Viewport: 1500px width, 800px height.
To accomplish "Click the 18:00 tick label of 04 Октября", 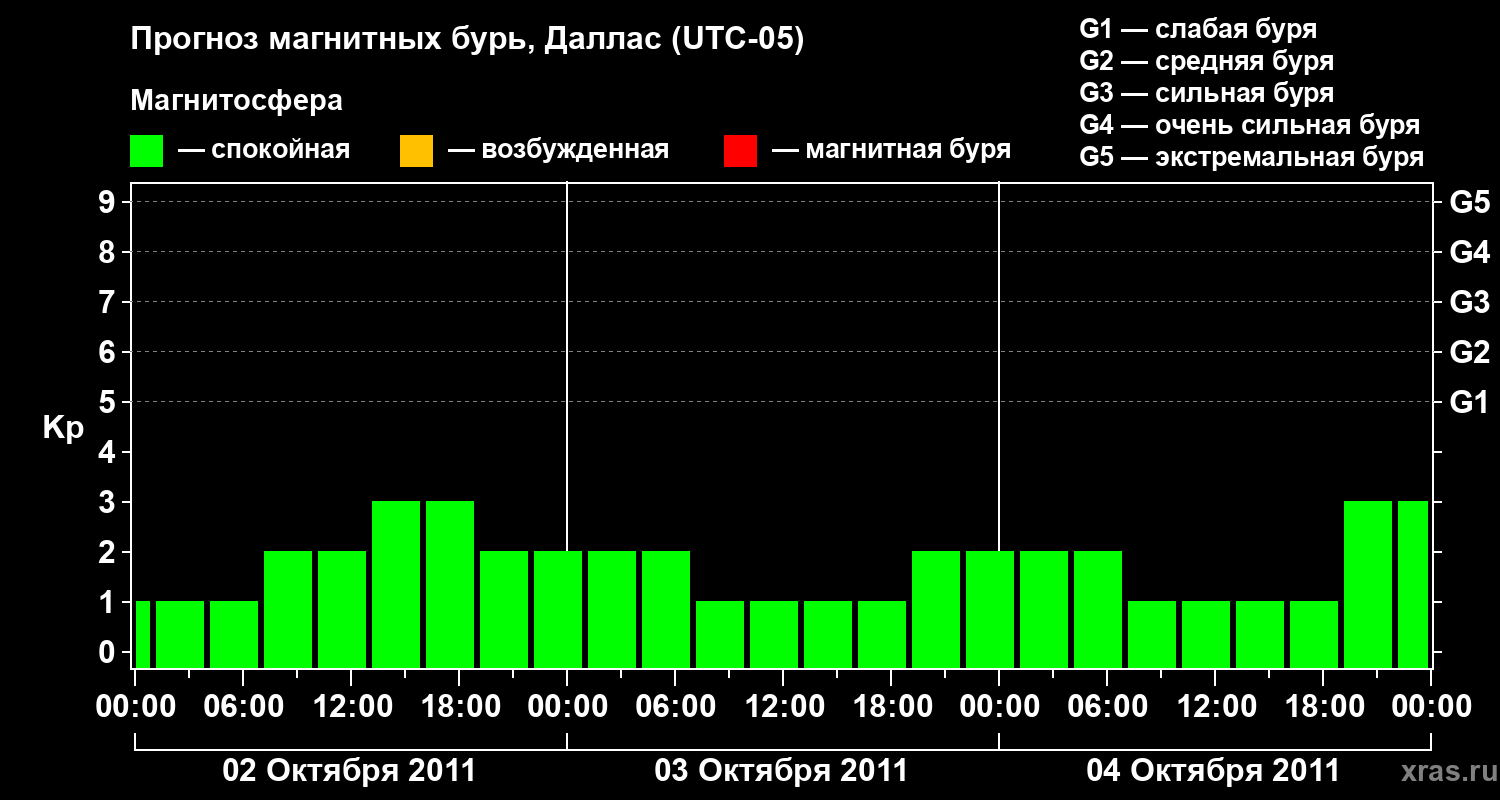I will pyautogui.click(x=1323, y=707).
